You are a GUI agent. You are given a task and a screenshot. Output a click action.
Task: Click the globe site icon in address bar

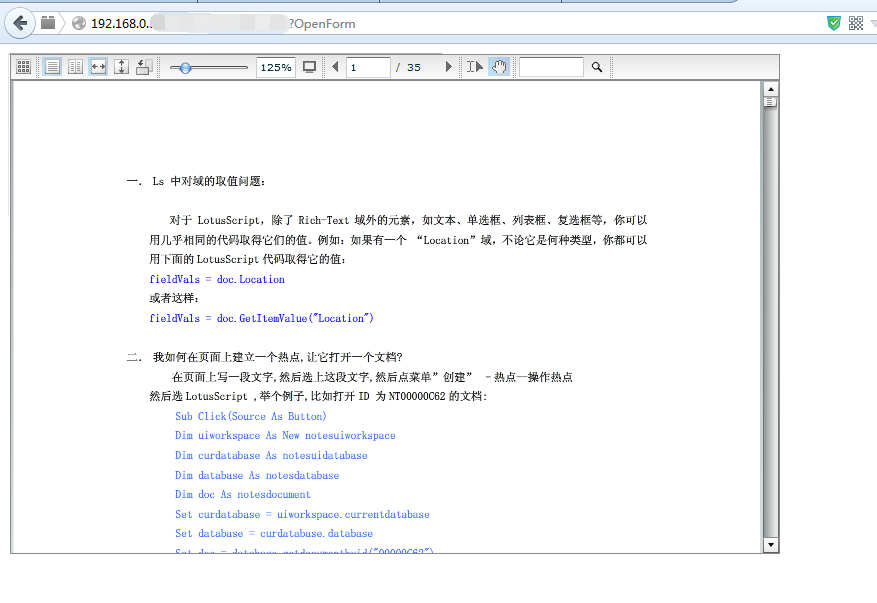(79, 23)
